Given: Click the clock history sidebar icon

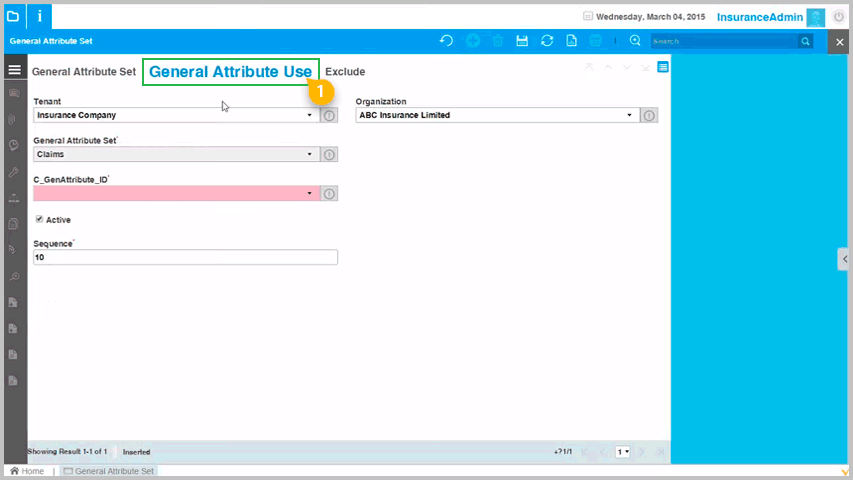Looking at the screenshot, I should [14, 145].
